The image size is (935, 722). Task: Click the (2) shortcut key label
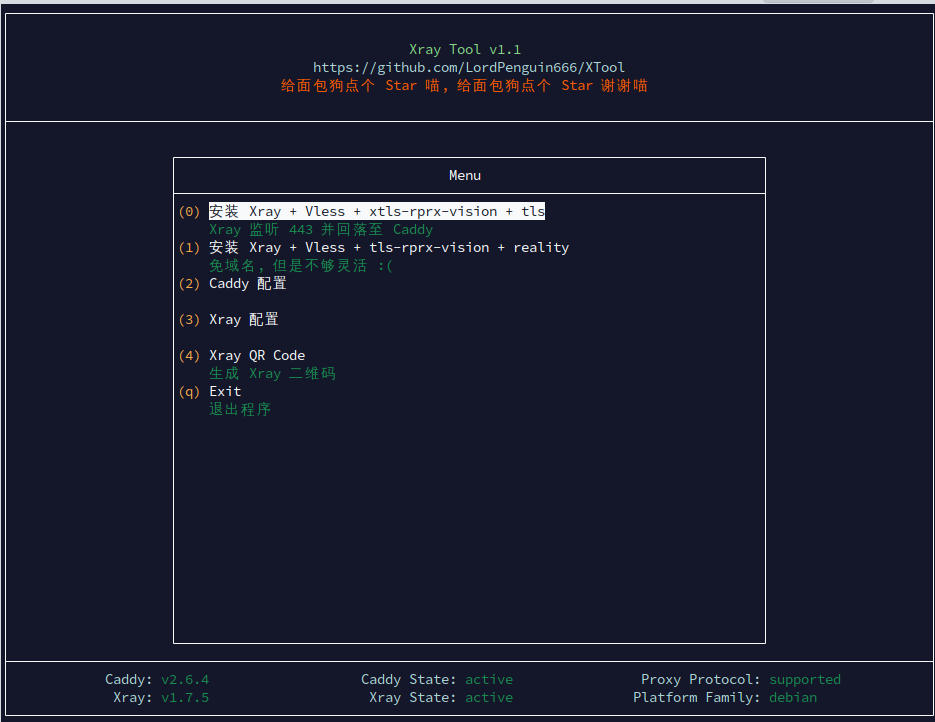tap(189, 284)
